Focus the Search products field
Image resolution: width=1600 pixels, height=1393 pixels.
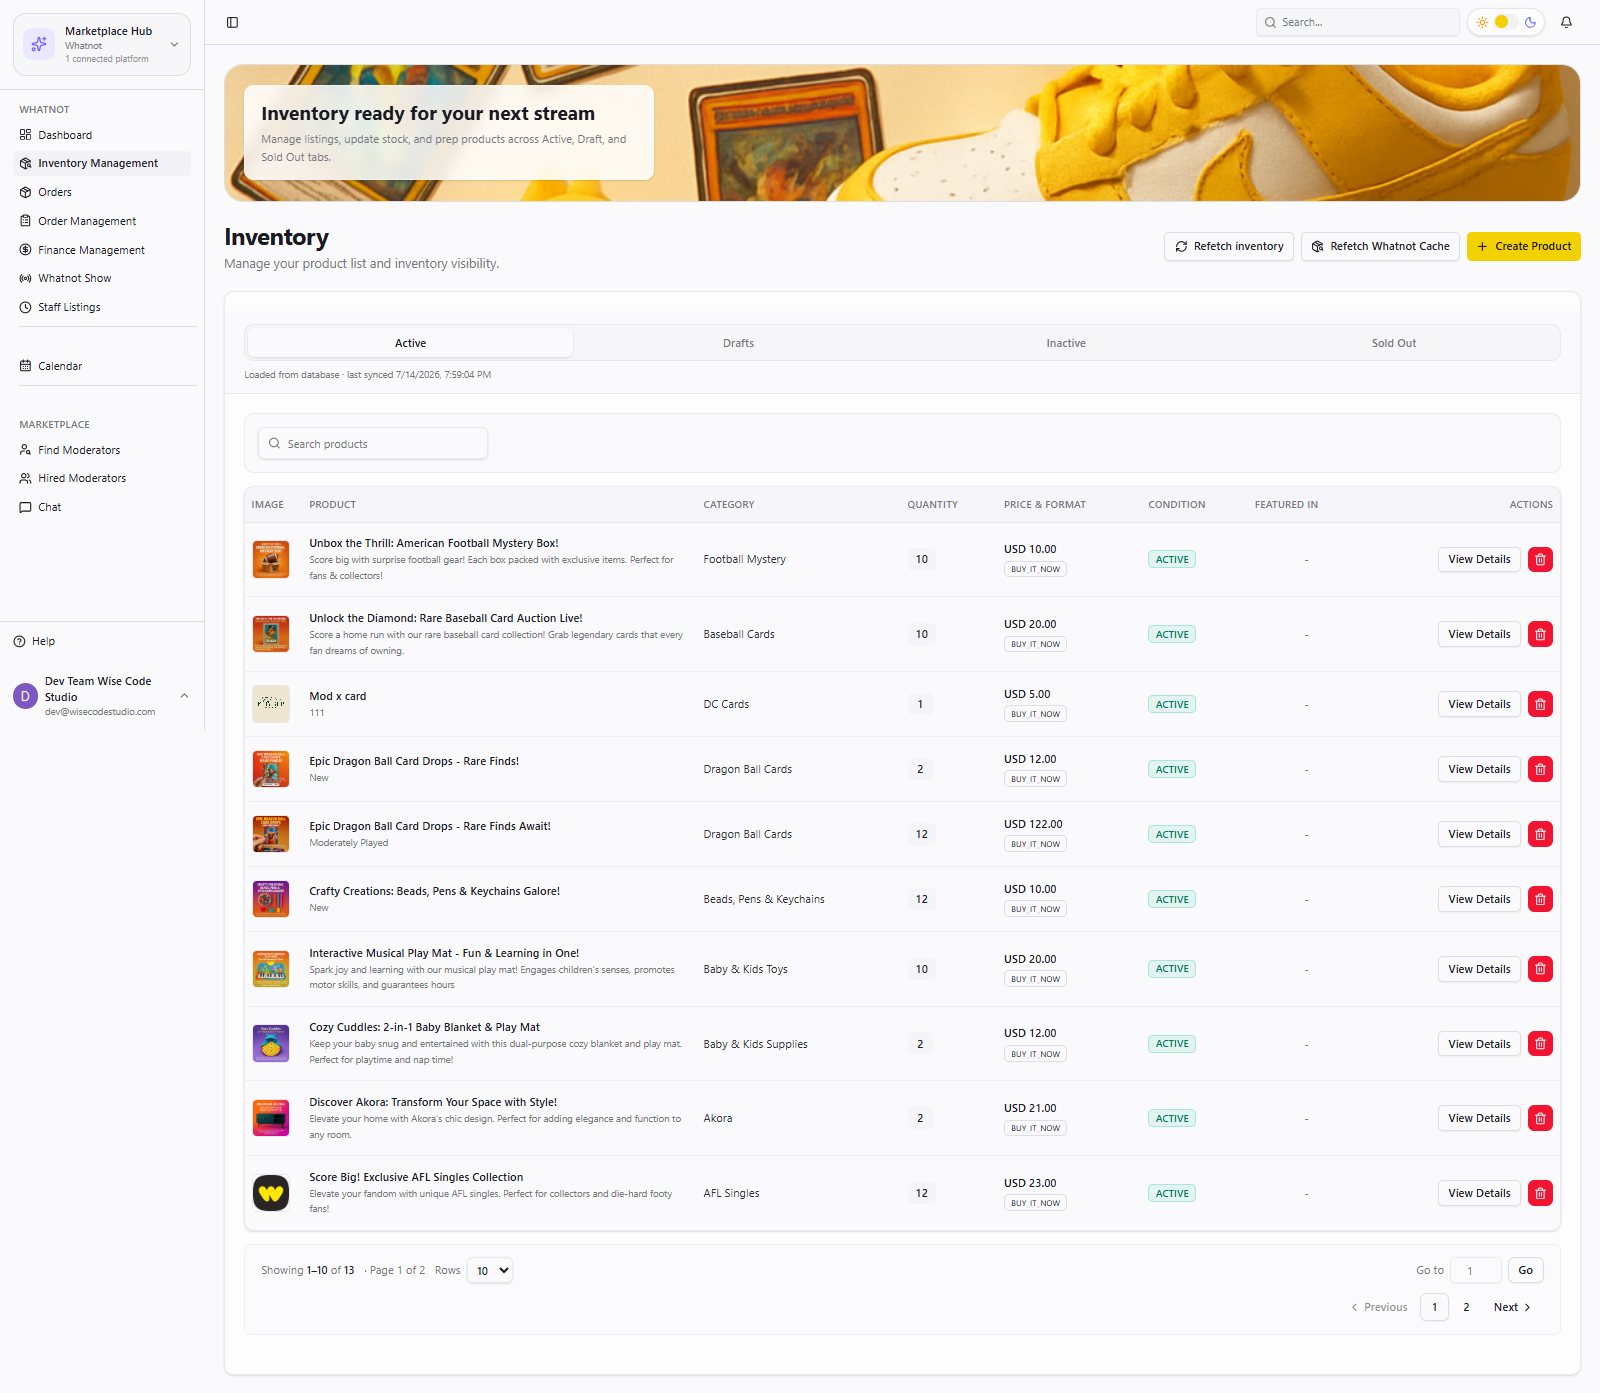tap(373, 444)
